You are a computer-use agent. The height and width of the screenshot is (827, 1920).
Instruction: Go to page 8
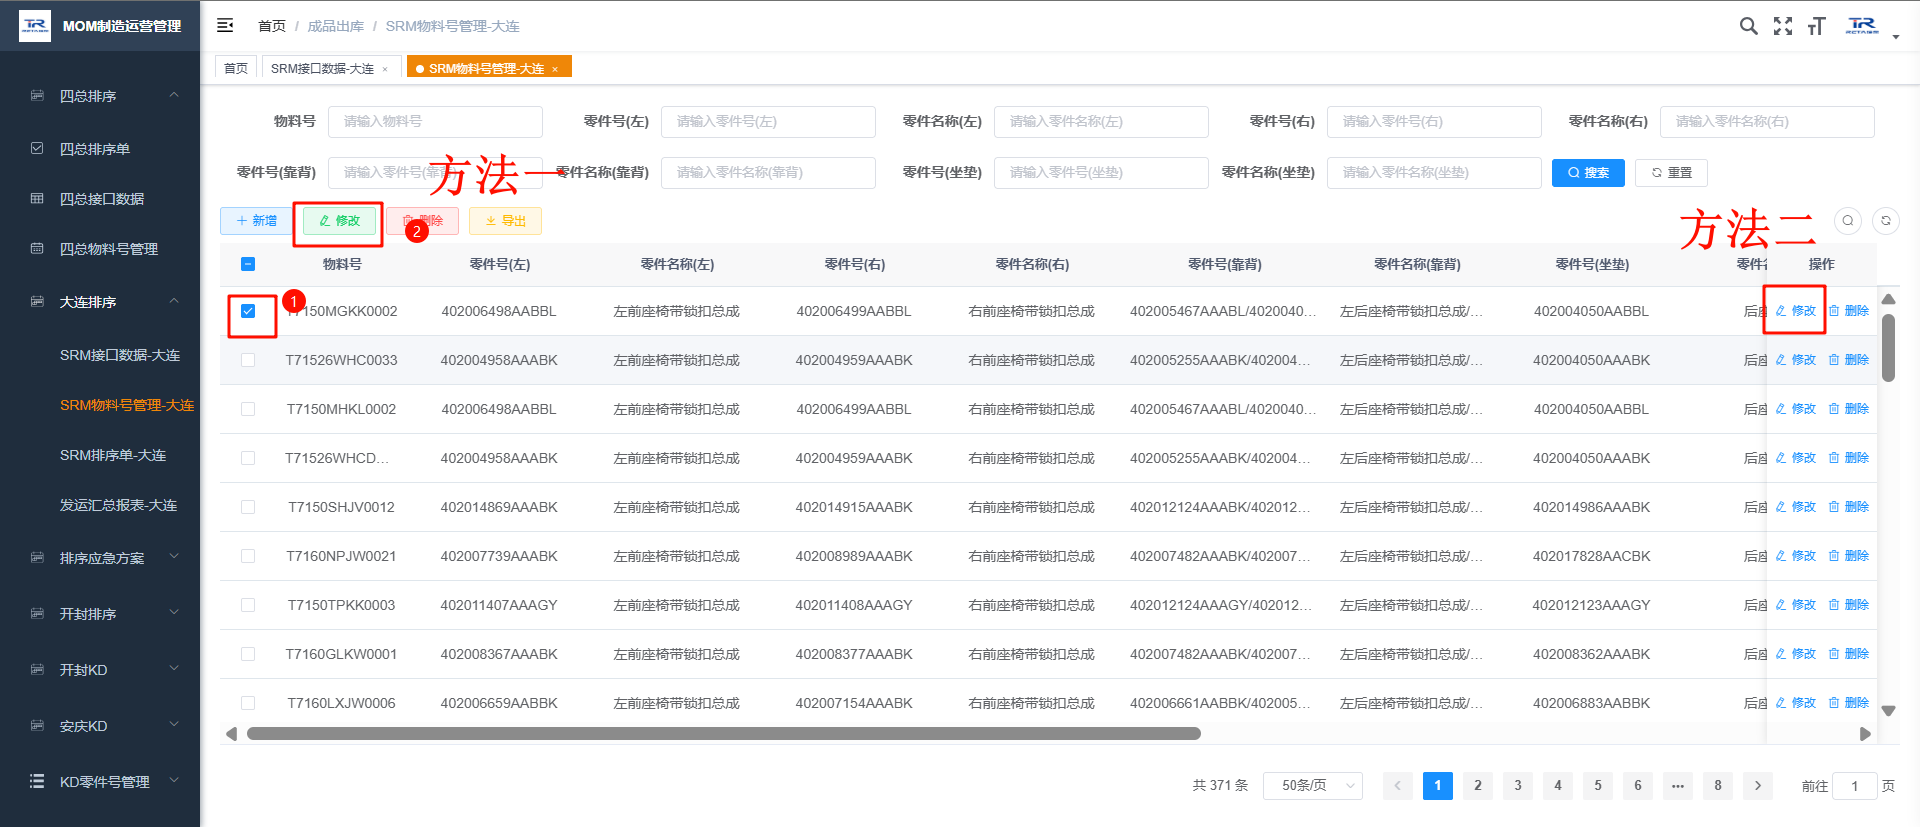[x=1718, y=785]
